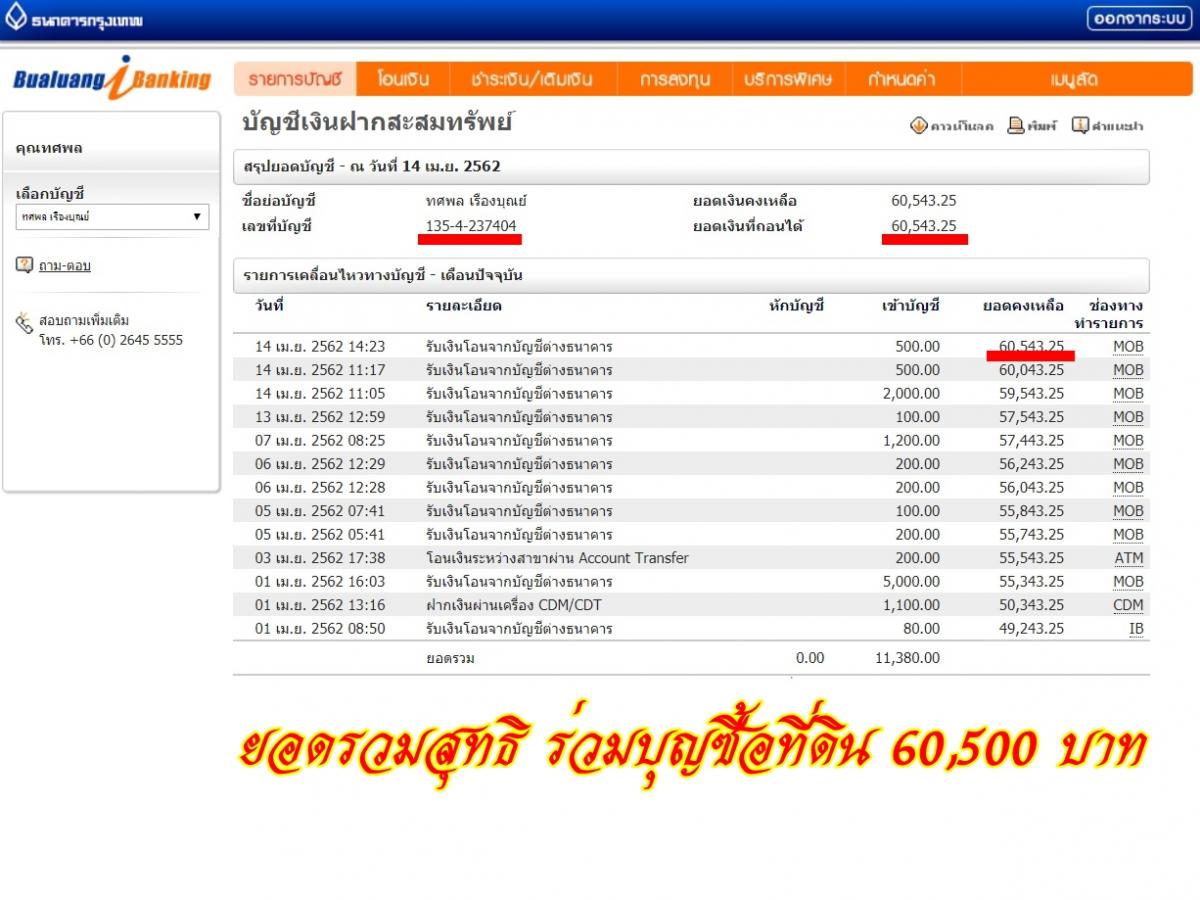Click the telephone contact icon
The height and width of the screenshot is (900, 1200).
point(25,323)
